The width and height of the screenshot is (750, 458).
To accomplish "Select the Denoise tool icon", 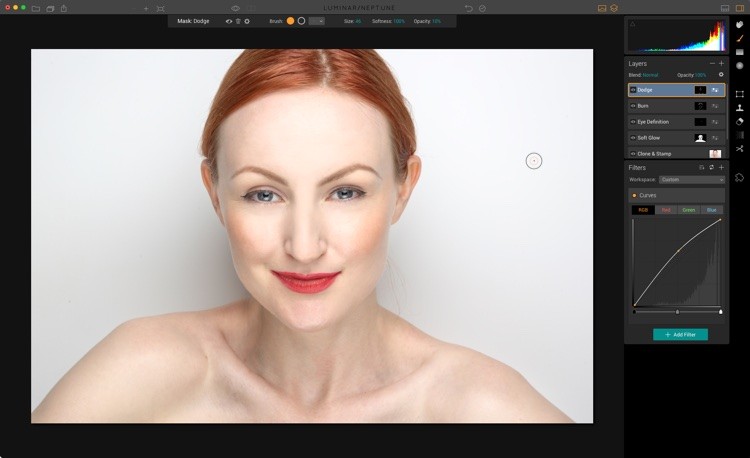I will pos(739,135).
